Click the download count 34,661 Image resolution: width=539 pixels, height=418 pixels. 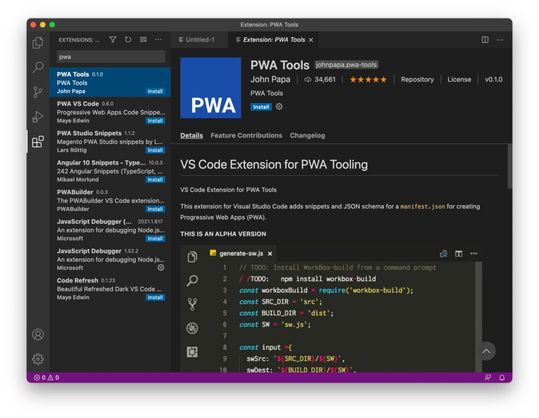[x=320, y=79]
